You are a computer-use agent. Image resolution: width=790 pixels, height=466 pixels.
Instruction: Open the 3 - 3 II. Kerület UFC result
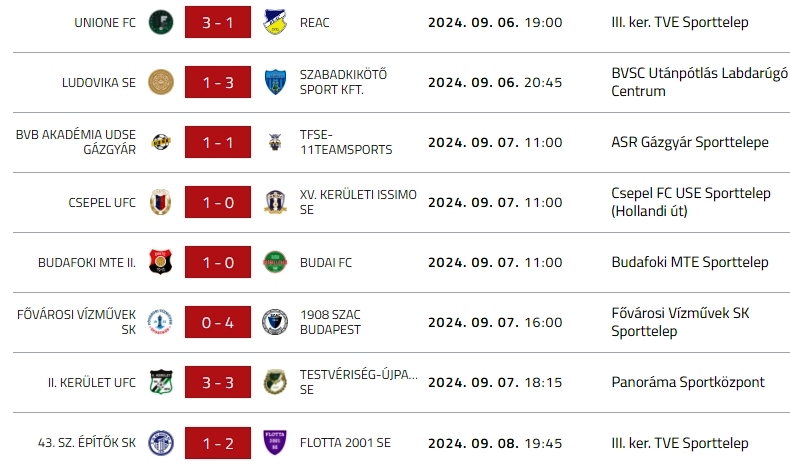point(217,382)
